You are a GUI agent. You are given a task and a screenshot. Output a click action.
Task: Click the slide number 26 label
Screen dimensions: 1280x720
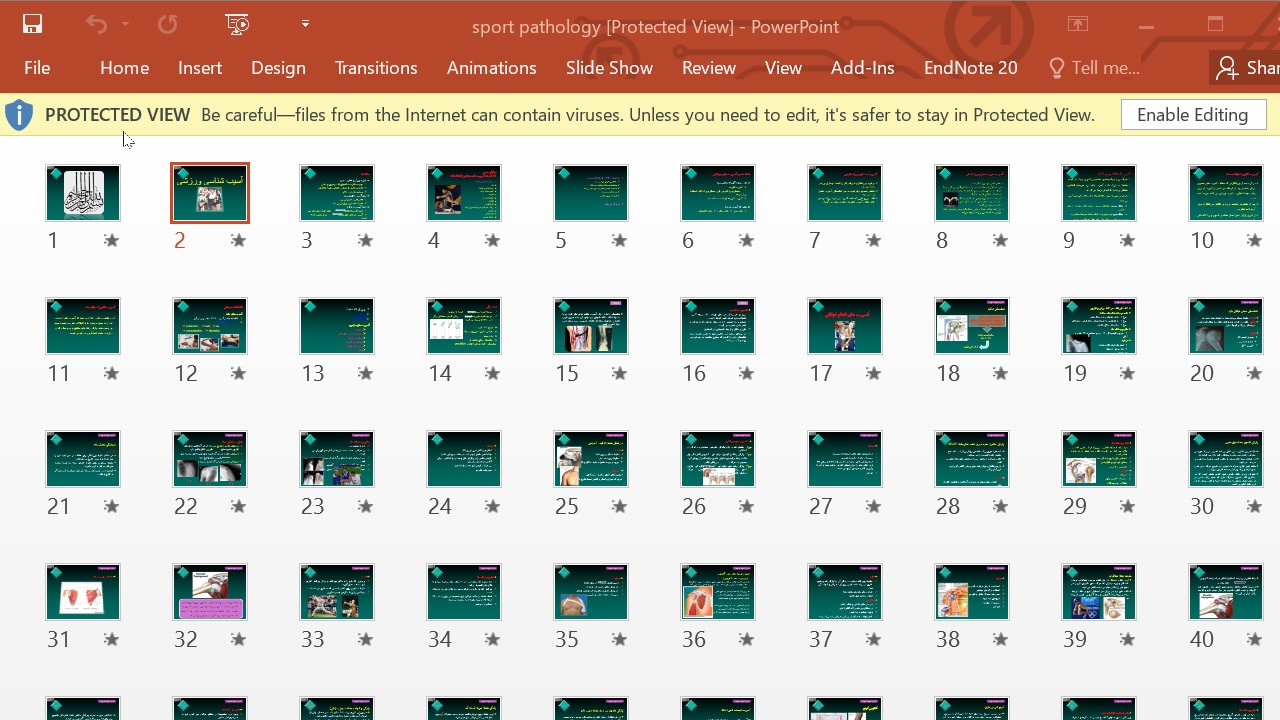[694, 506]
